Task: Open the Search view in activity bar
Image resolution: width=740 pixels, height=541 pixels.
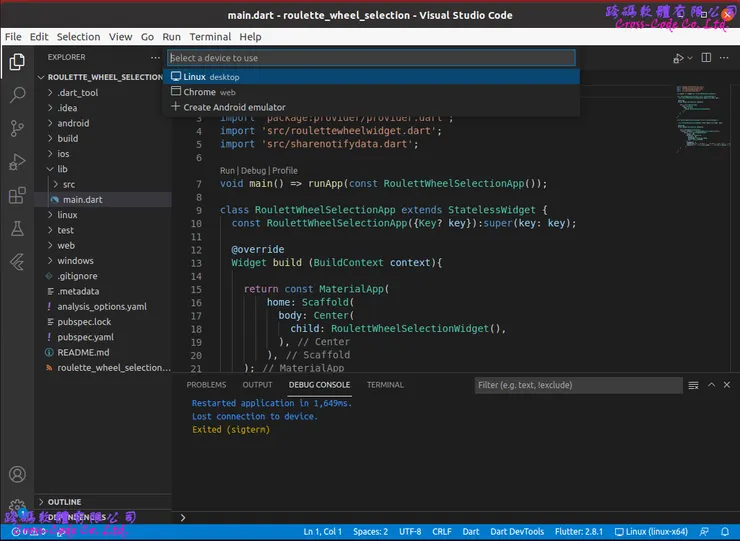Action: pos(17,95)
